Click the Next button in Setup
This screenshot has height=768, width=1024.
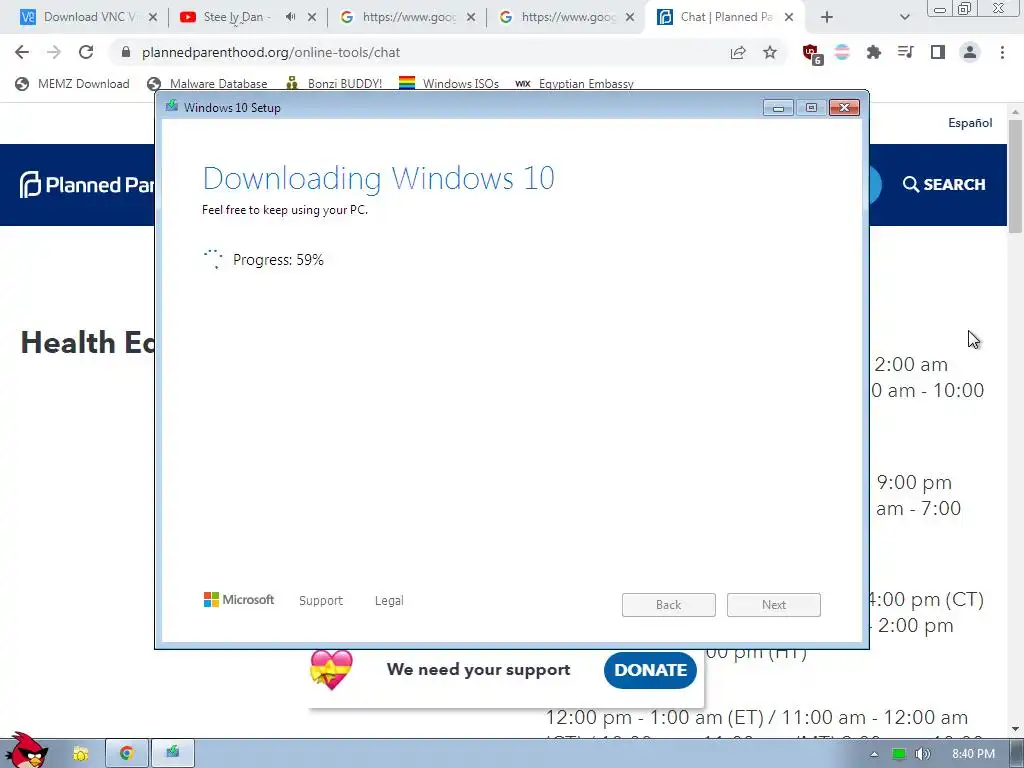tap(774, 605)
